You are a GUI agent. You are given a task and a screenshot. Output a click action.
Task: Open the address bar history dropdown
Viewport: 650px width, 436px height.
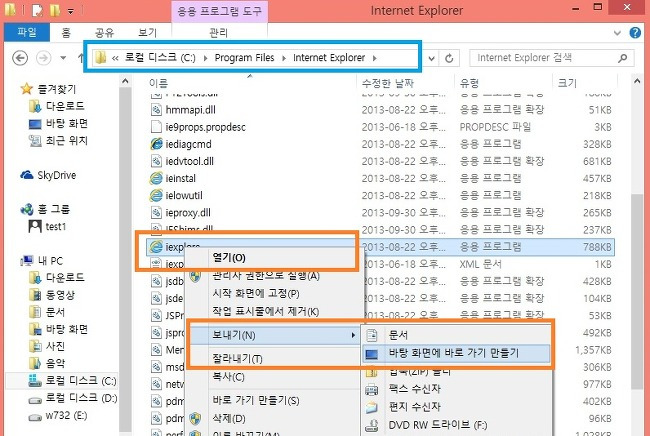(x=431, y=58)
